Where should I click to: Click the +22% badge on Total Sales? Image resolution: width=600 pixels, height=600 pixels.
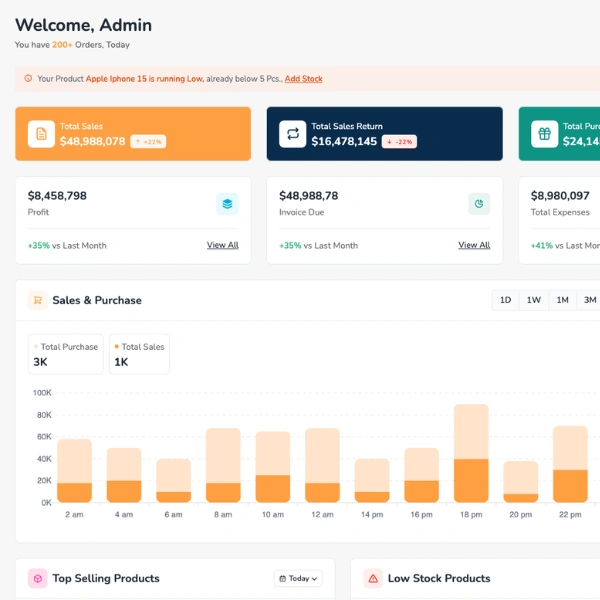(x=148, y=142)
